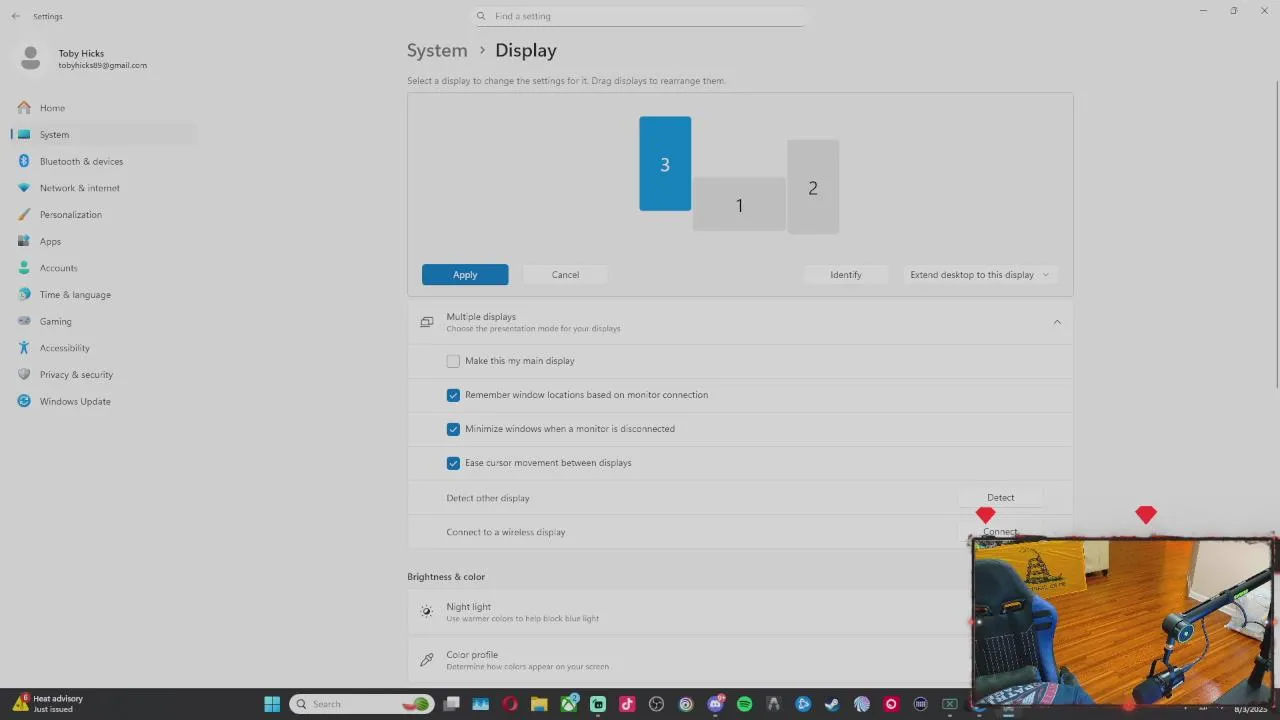Check Make this my main display
The image size is (1280, 720).
click(453, 361)
